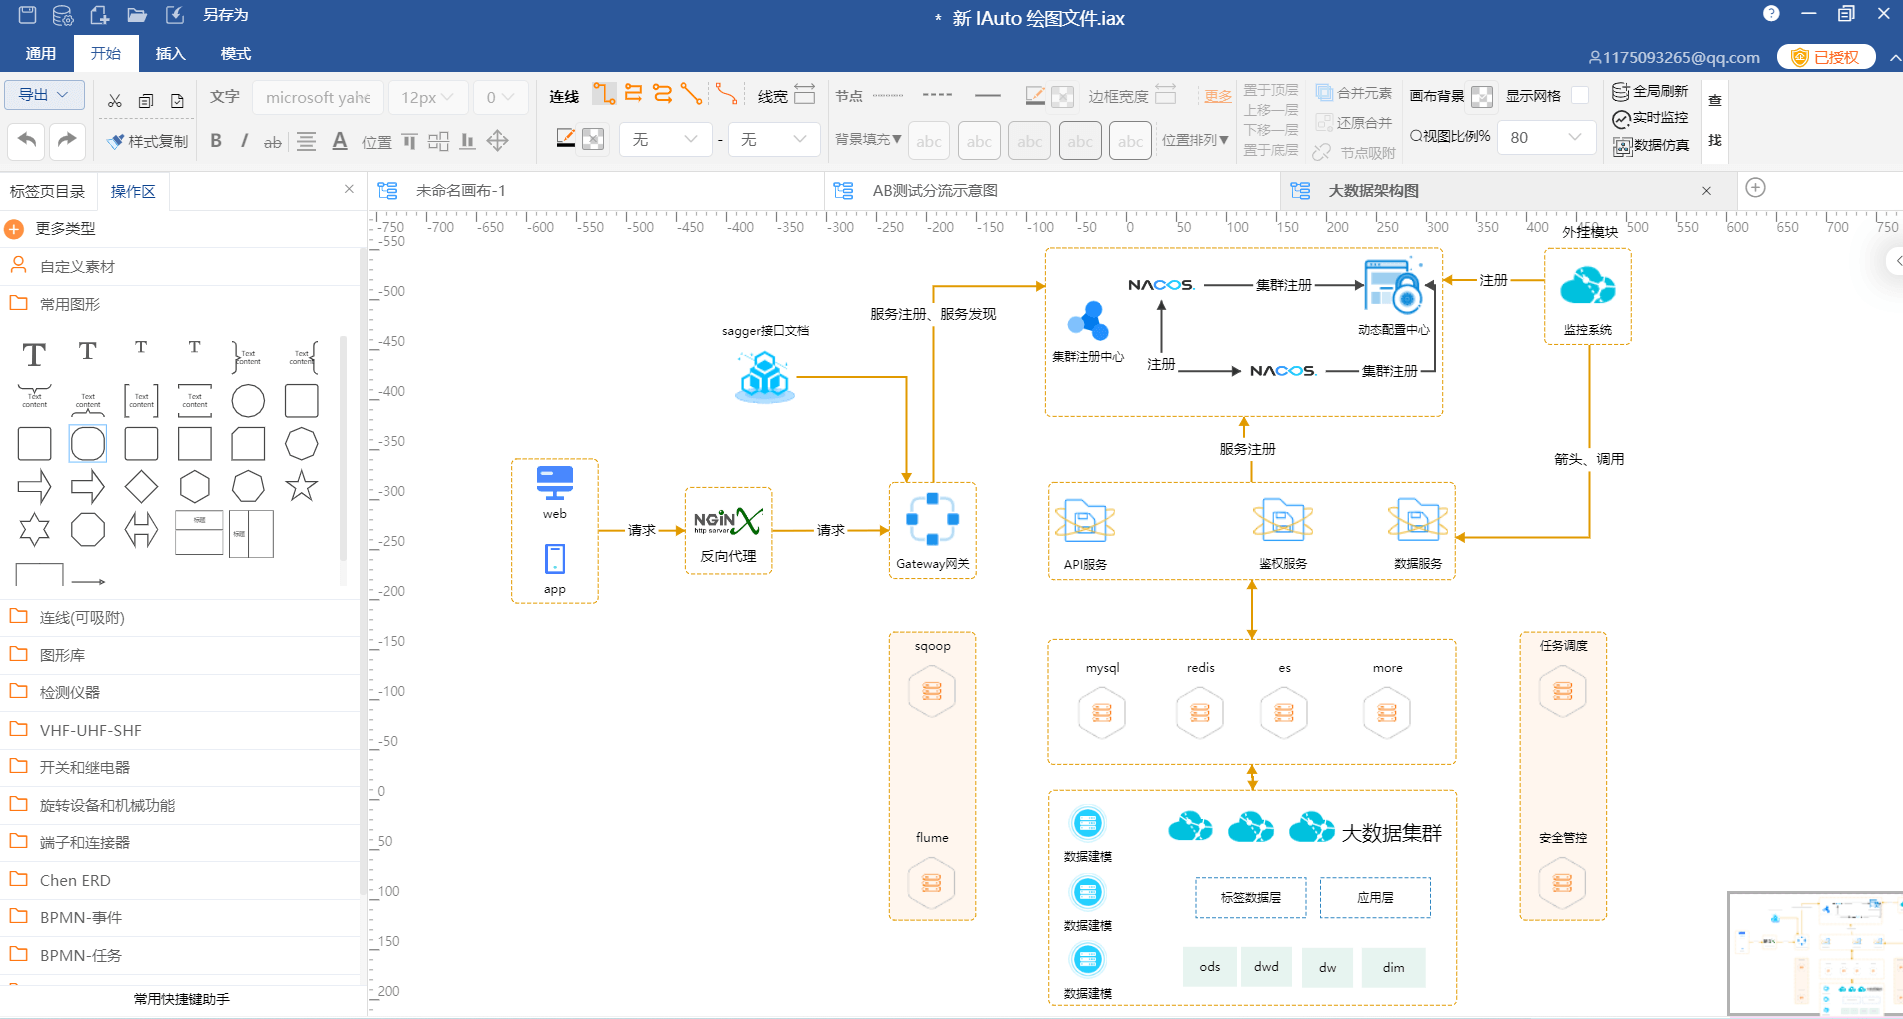Toggle the show grid checkbox
Image resolution: width=1903 pixels, height=1019 pixels.
(1580, 95)
